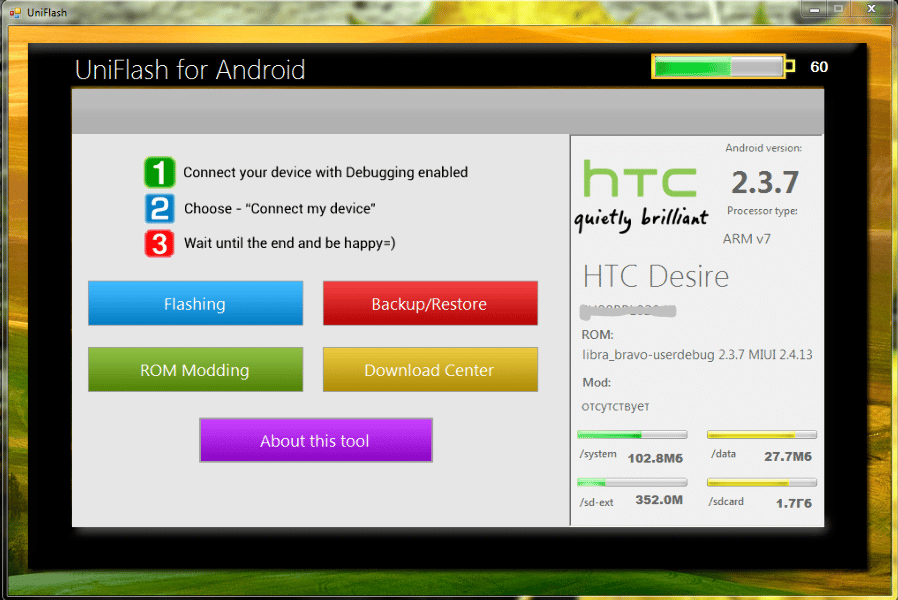
Task: Click the UniFlash icon in title bar
Action: [x=15, y=11]
